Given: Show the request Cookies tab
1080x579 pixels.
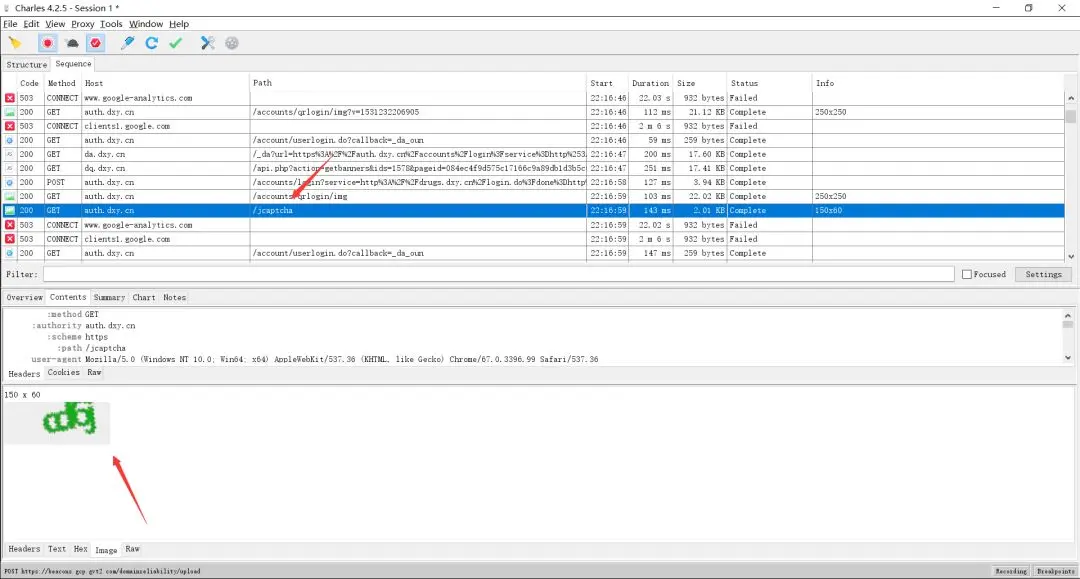Looking at the screenshot, I should tap(63, 372).
